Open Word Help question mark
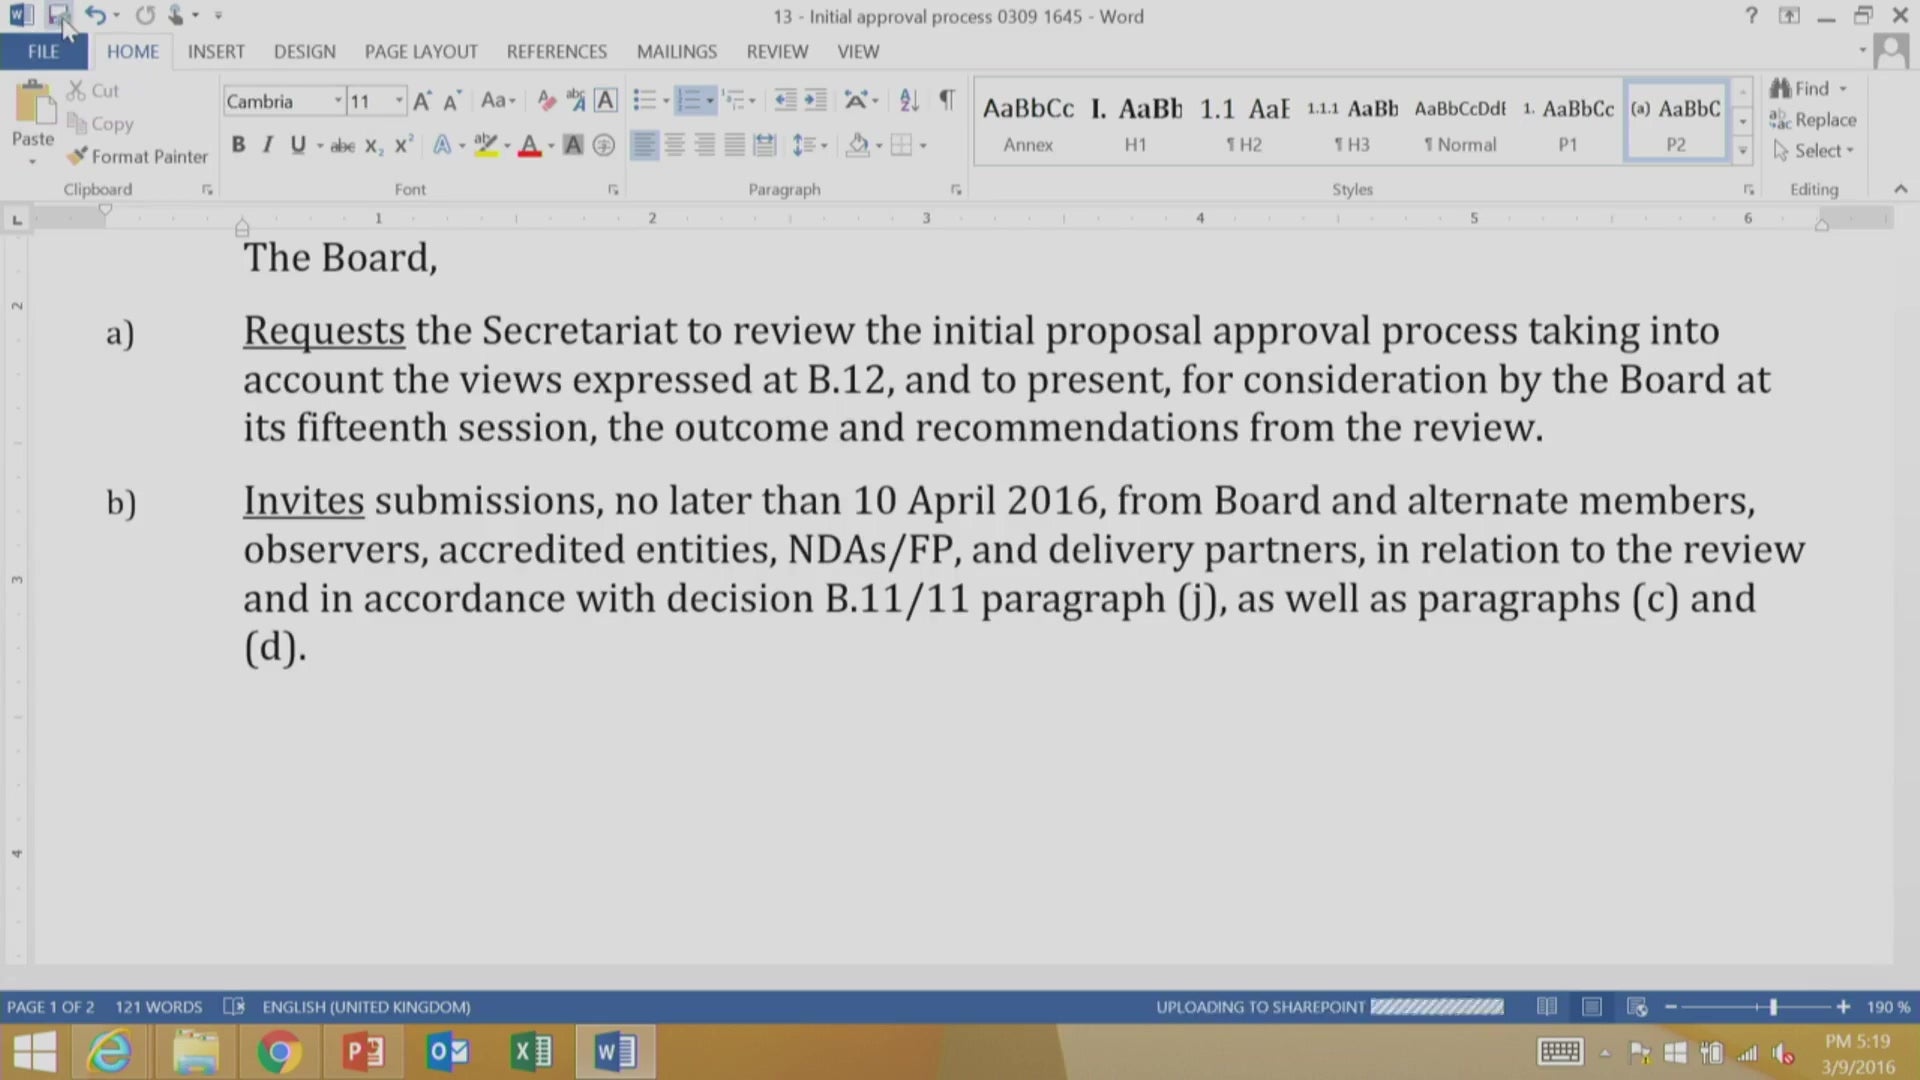 click(x=1751, y=15)
